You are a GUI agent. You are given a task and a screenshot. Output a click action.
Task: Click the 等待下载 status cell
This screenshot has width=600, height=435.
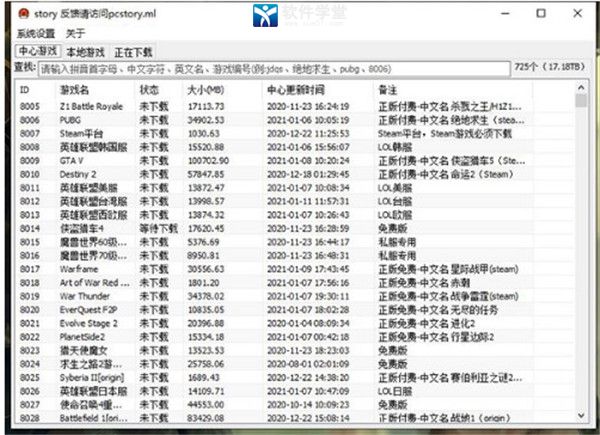coord(158,228)
